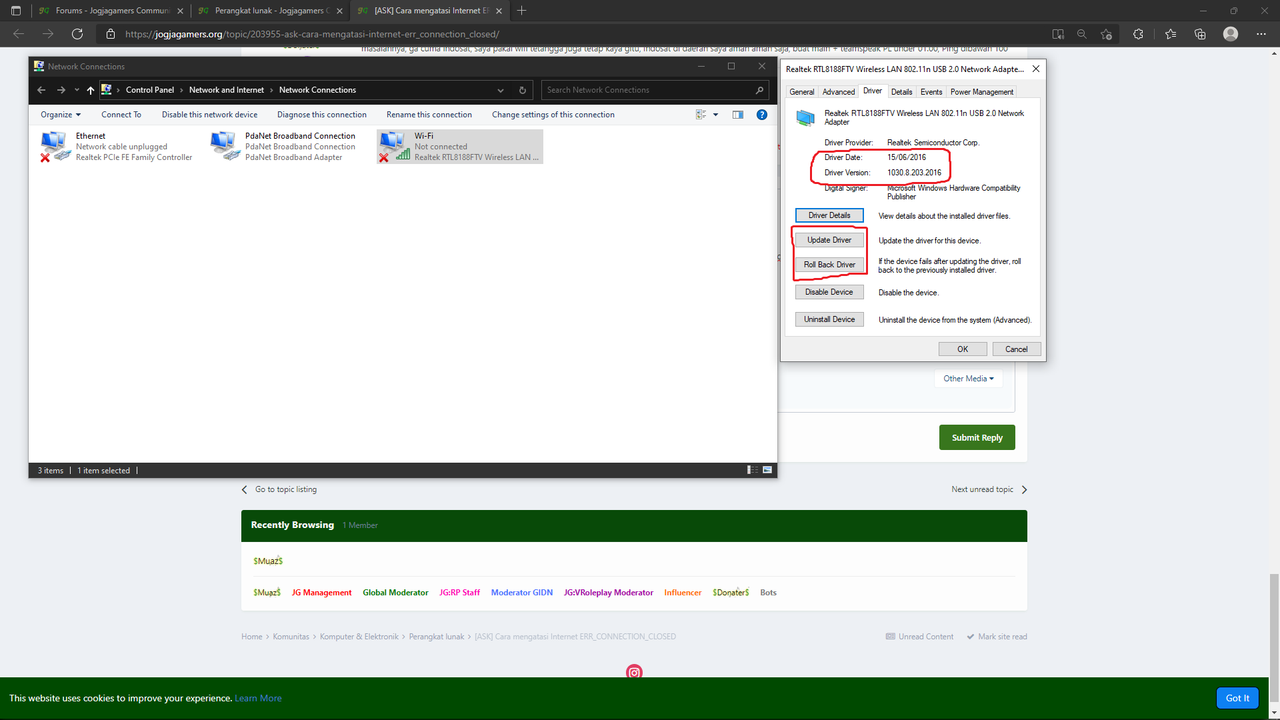This screenshot has height=720, width=1280.
Task: Open the view options dropdown arrow
Action: [716, 115]
